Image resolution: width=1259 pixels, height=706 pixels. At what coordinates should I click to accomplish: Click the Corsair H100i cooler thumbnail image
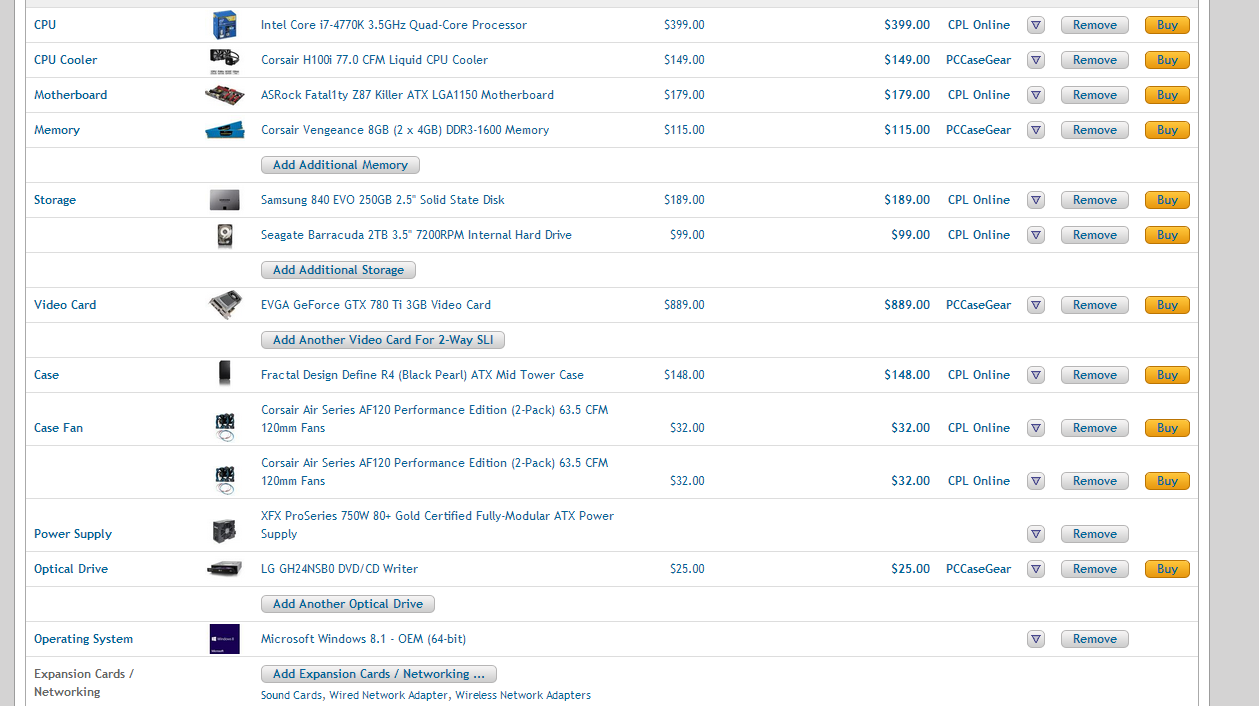pos(224,60)
